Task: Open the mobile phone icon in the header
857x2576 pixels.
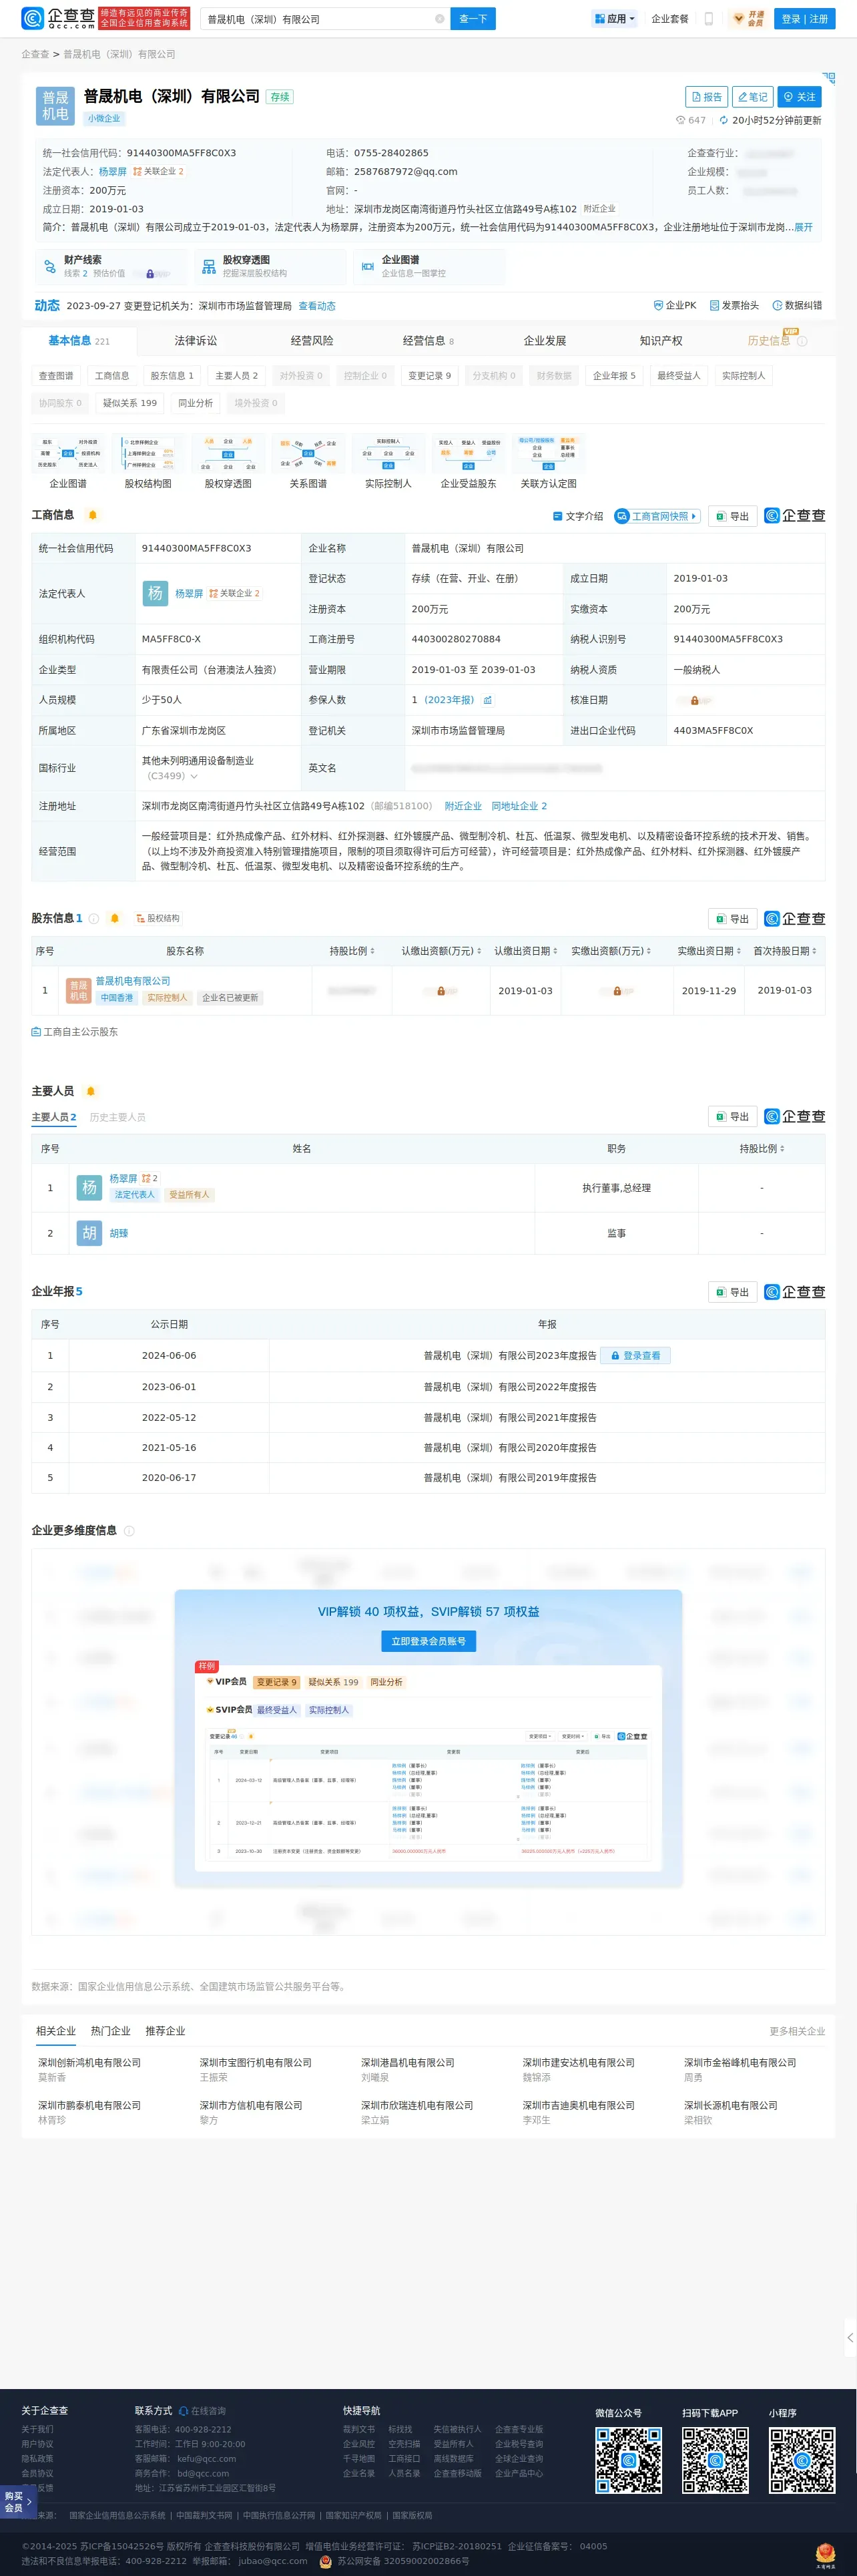Action: pos(709,19)
